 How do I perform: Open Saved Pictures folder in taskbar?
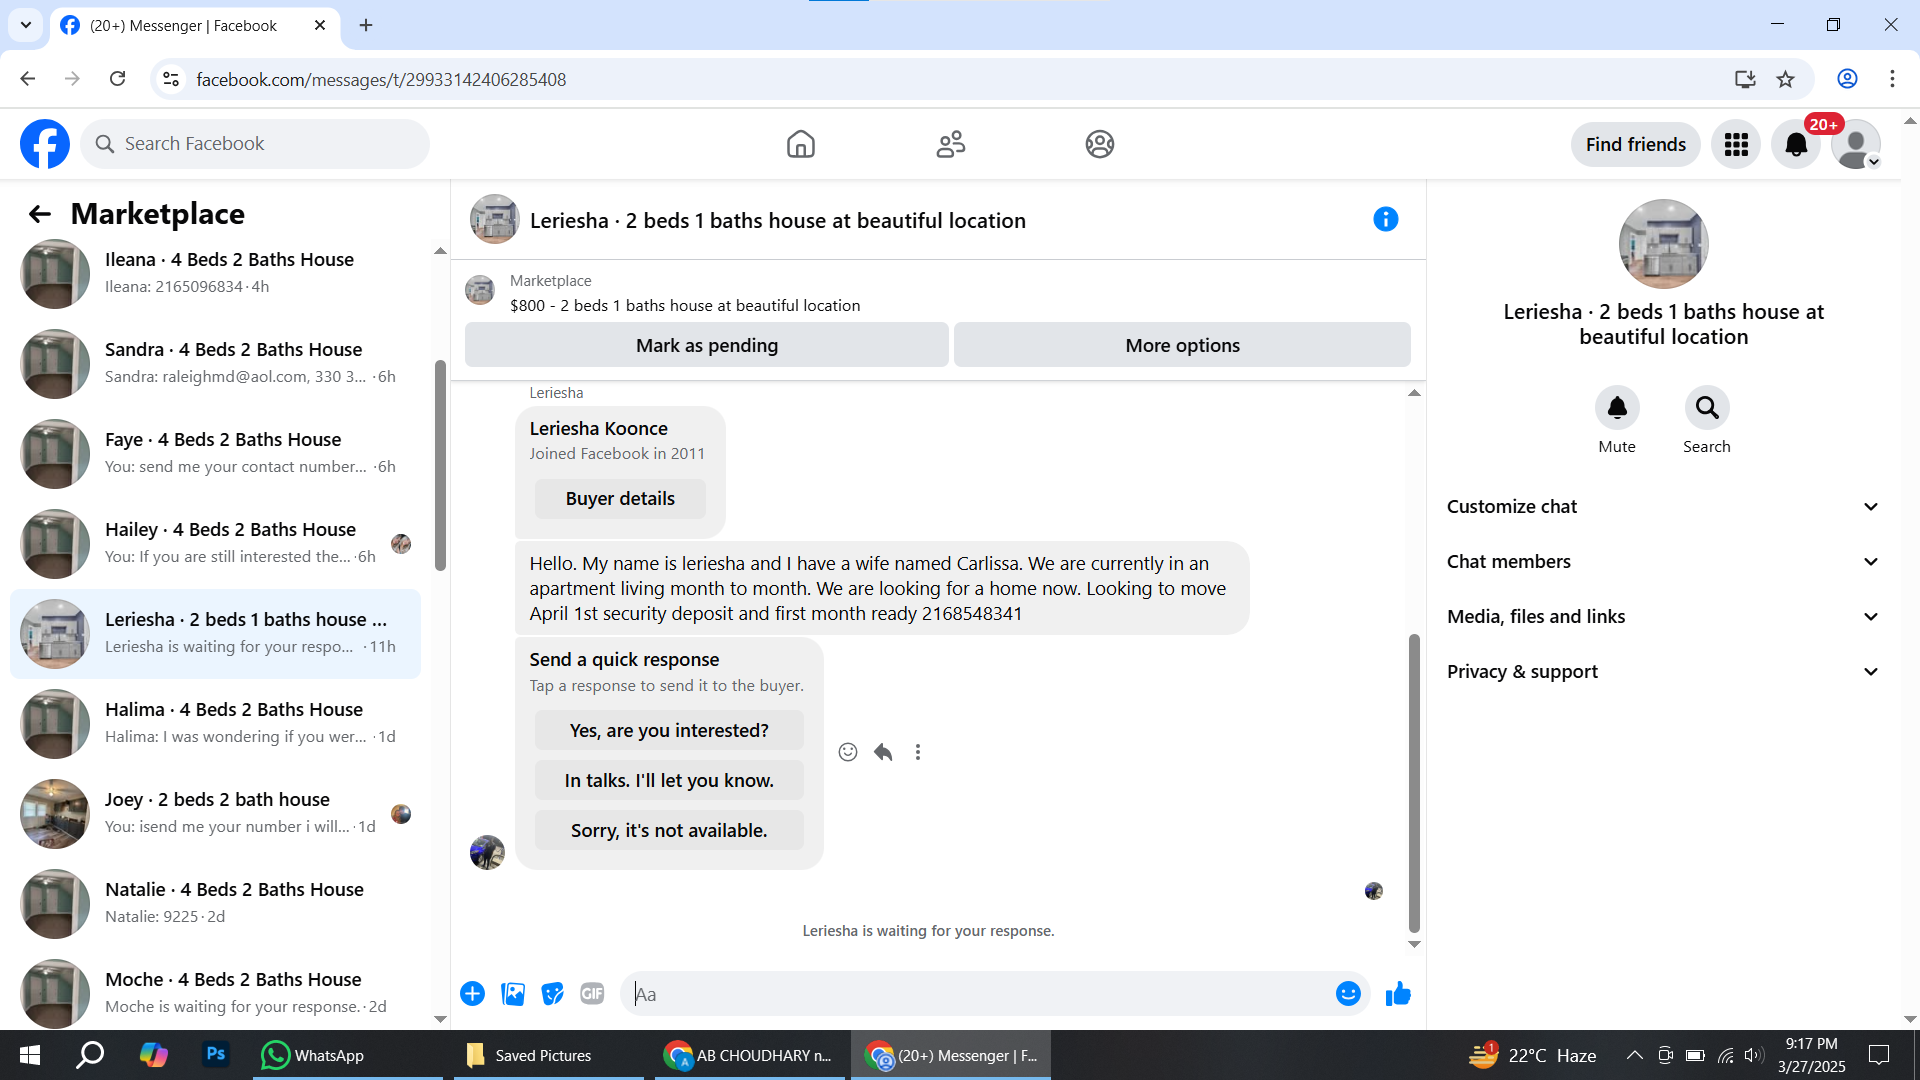pyautogui.click(x=549, y=1055)
